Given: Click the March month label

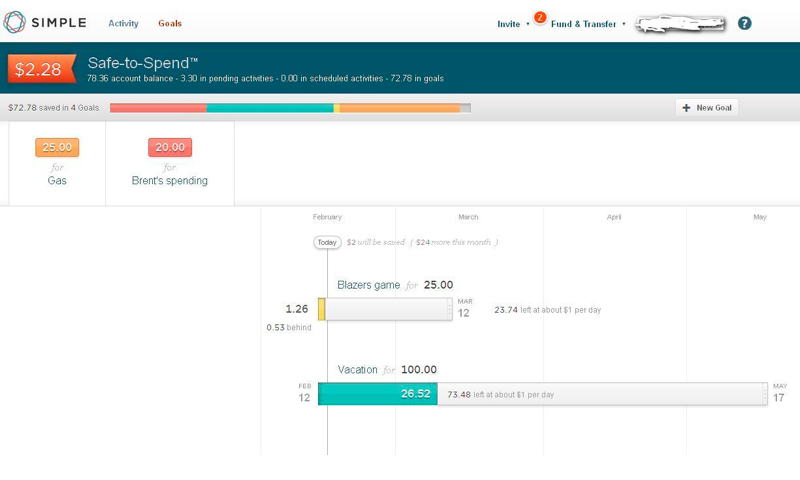Looking at the screenshot, I should pos(468,217).
